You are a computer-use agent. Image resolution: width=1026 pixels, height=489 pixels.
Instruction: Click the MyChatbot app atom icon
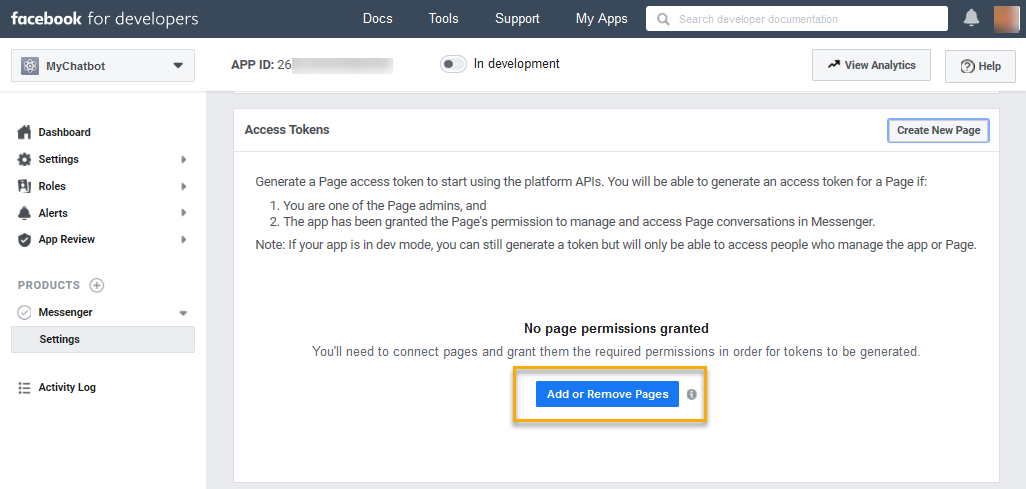click(x=30, y=66)
